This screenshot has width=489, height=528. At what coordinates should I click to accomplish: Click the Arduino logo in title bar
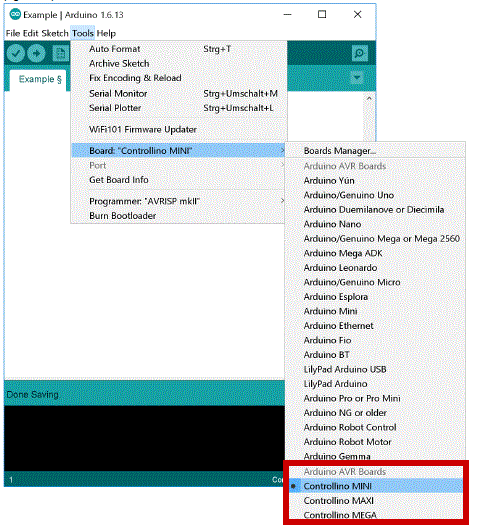click(15, 14)
